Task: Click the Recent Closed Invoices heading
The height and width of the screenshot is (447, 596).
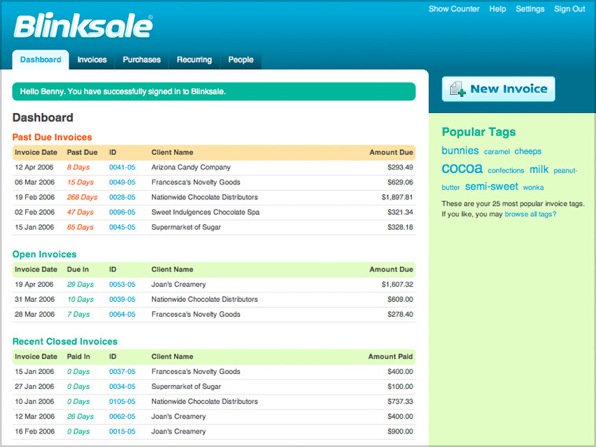Action: (65, 341)
